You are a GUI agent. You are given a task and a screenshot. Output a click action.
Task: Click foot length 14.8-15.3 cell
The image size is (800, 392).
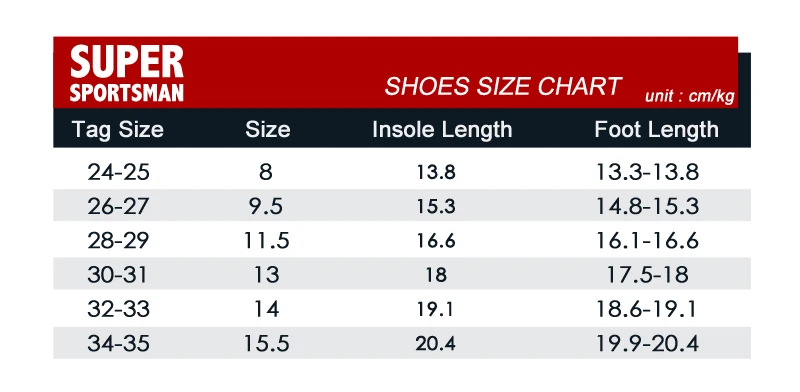pos(647,206)
